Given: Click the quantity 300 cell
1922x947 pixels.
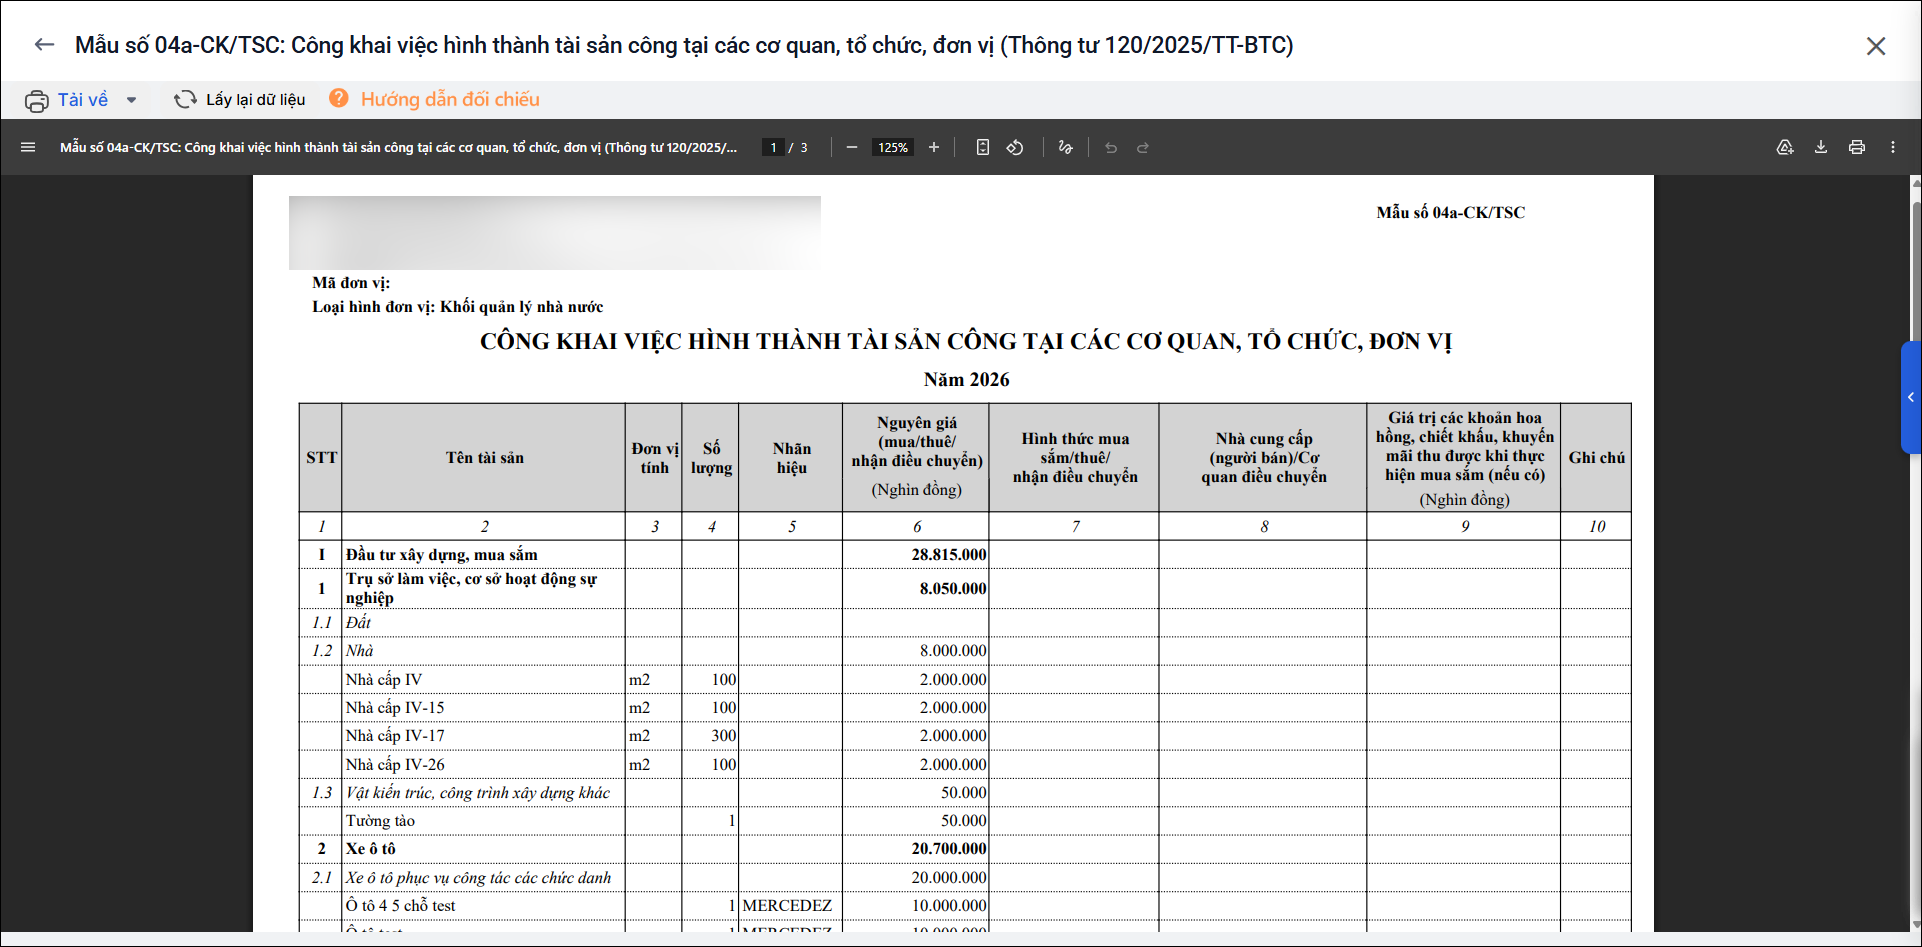Looking at the screenshot, I should click(711, 735).
